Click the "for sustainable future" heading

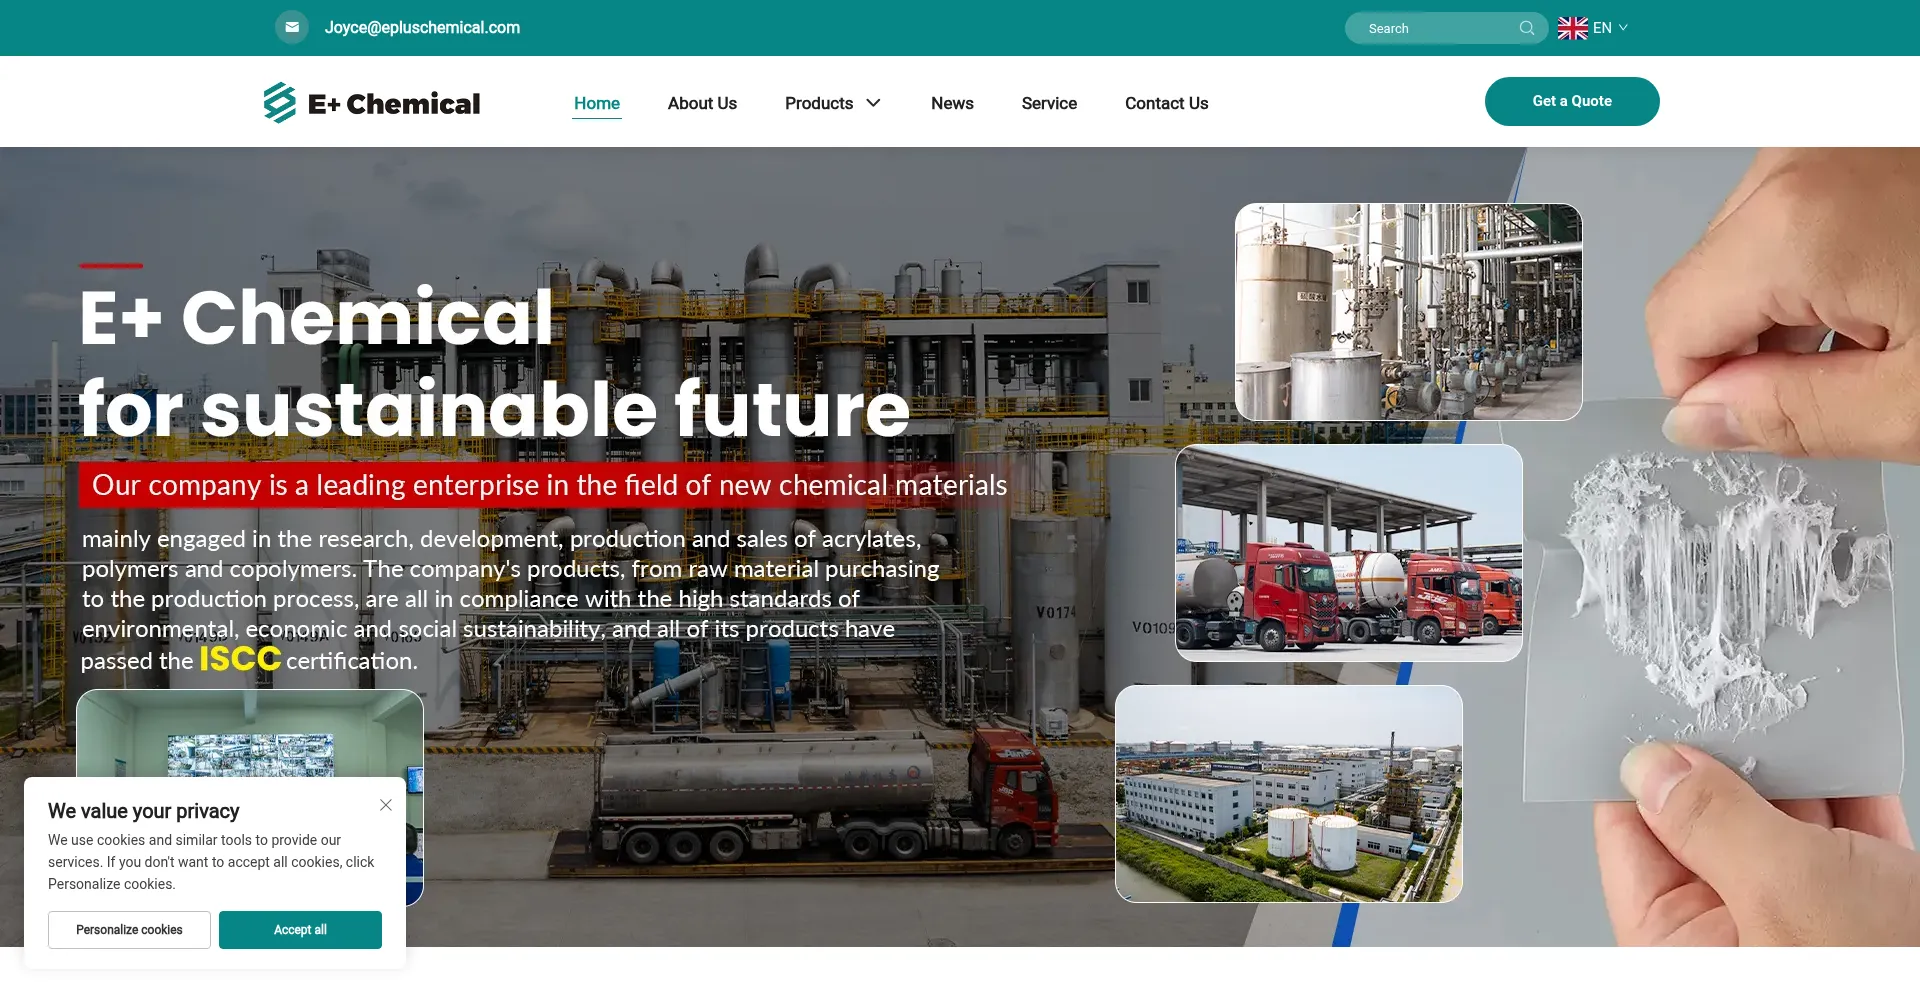tap(495, 409)
